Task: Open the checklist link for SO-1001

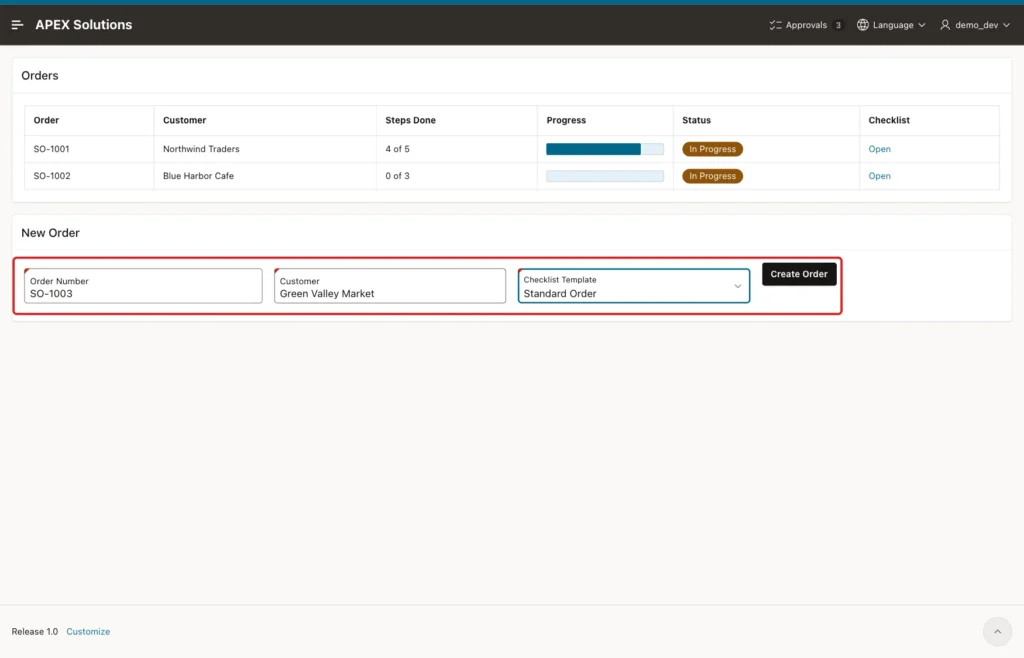Action: (x=879, y=149)
